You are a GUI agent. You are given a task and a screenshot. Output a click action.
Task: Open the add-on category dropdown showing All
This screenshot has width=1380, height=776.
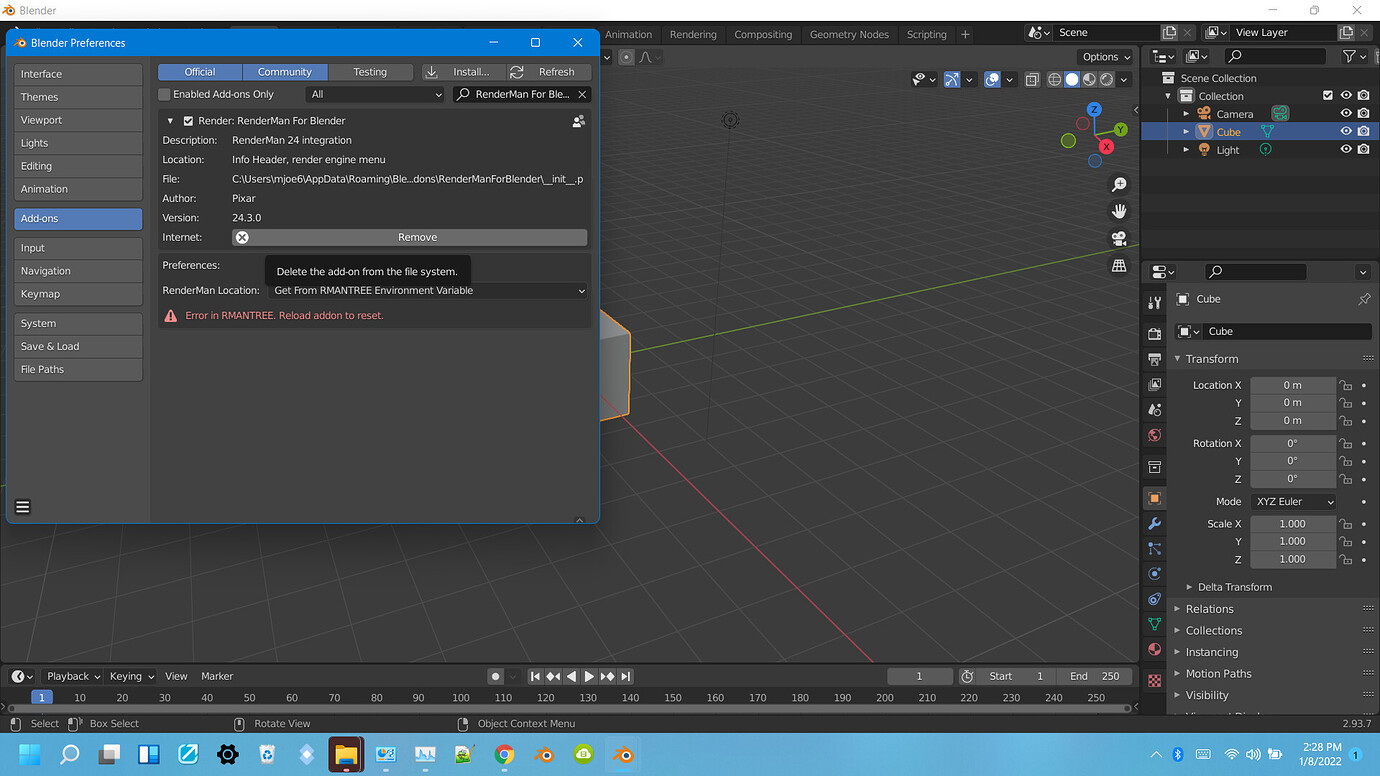[x=375, y=93]
